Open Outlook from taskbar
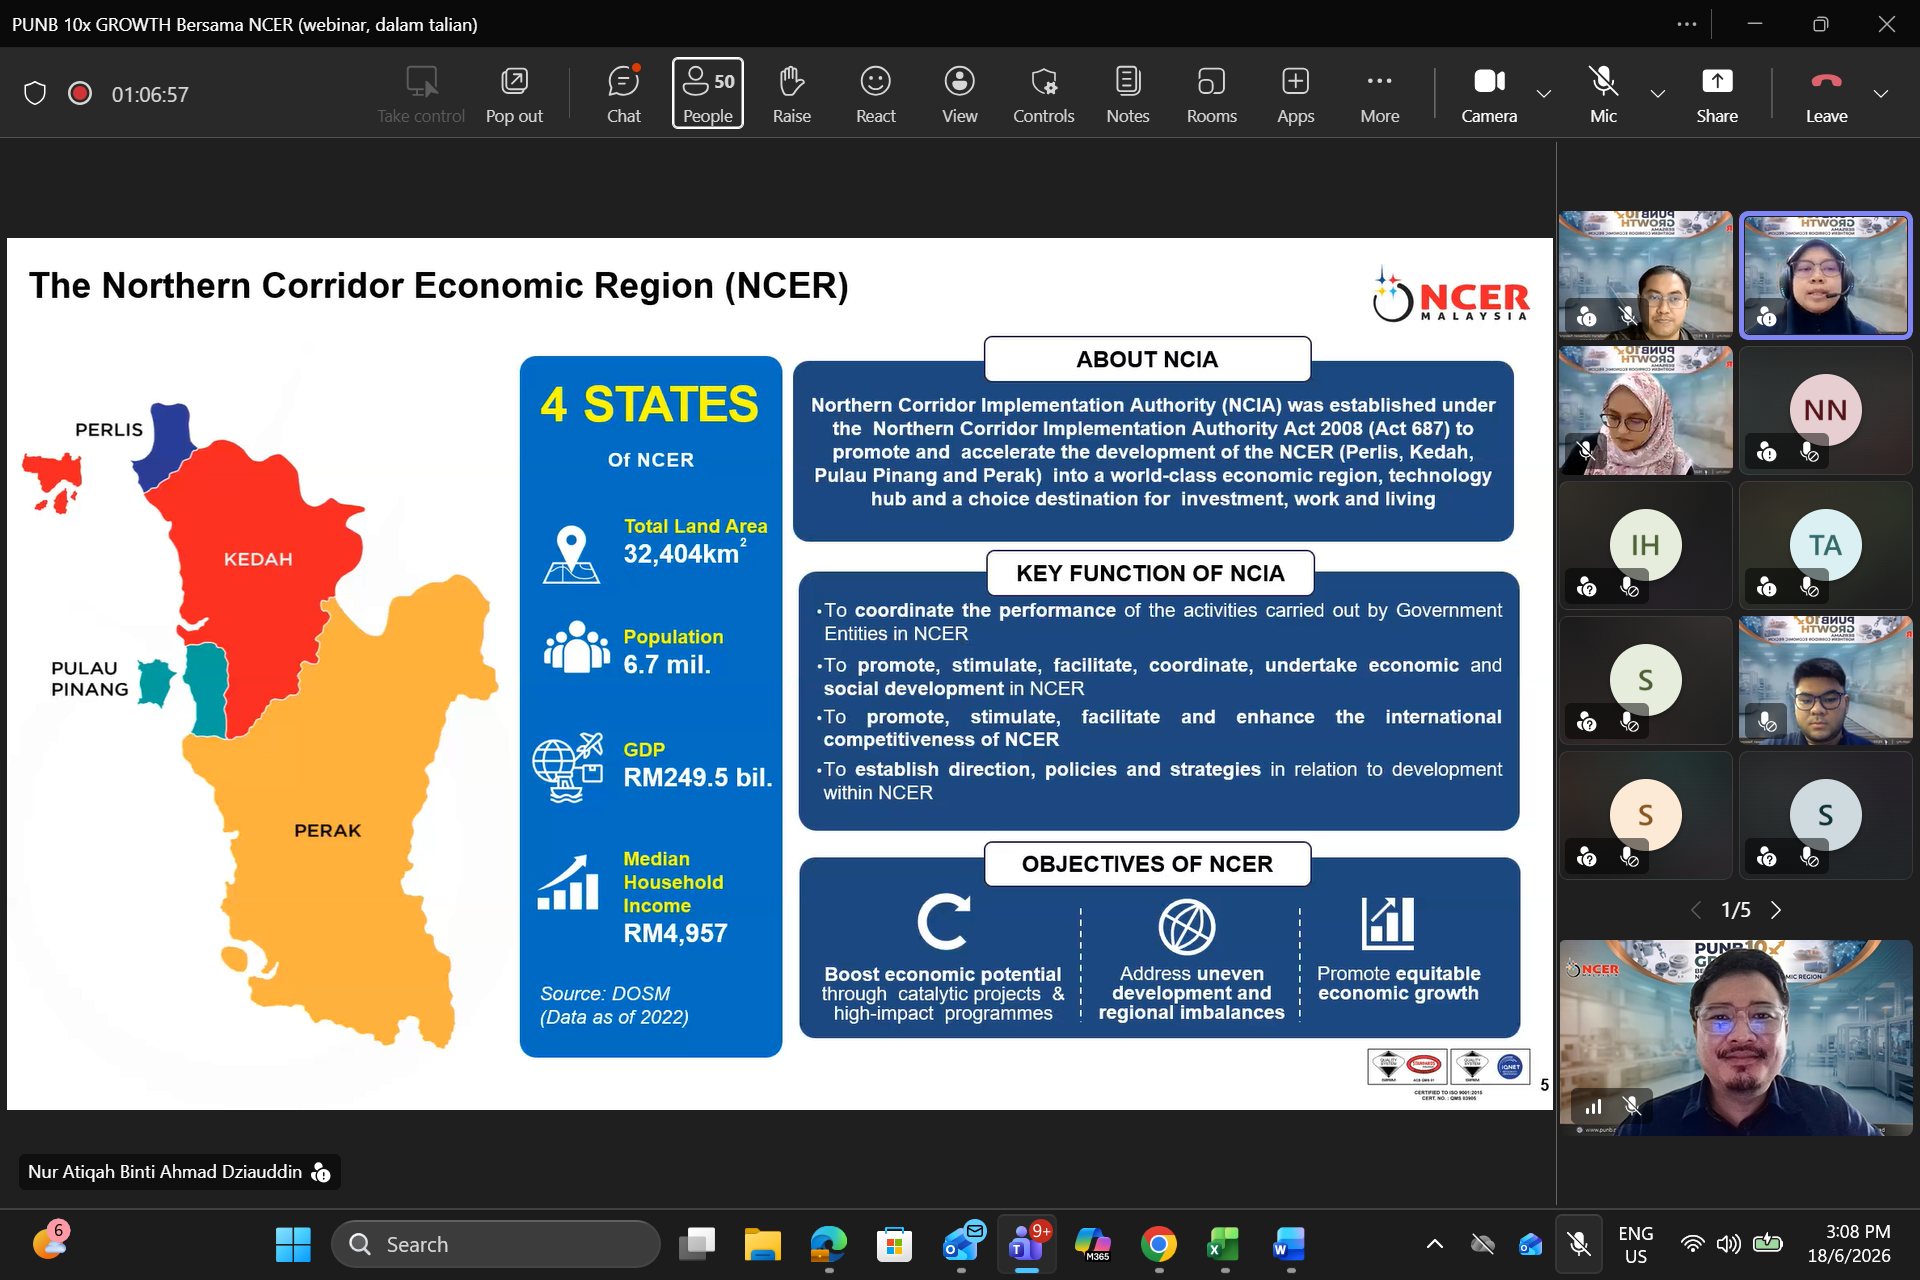 click(962, 1245)
